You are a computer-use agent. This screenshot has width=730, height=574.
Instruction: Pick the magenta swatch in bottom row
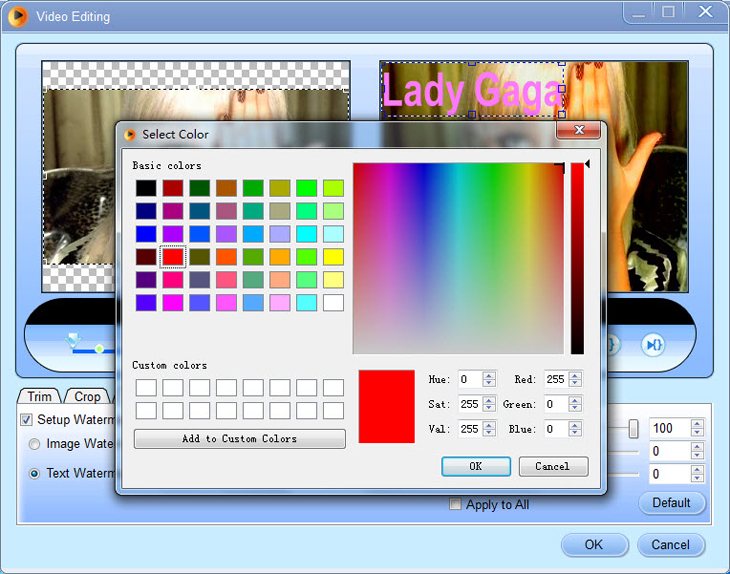pyautogui.click(x=173, y=303)
